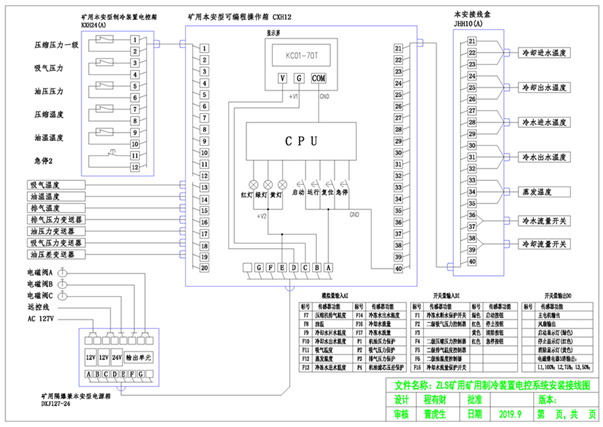Select the 冷却流量开关 box
The image size is (603, 427).
coord(544,244)
